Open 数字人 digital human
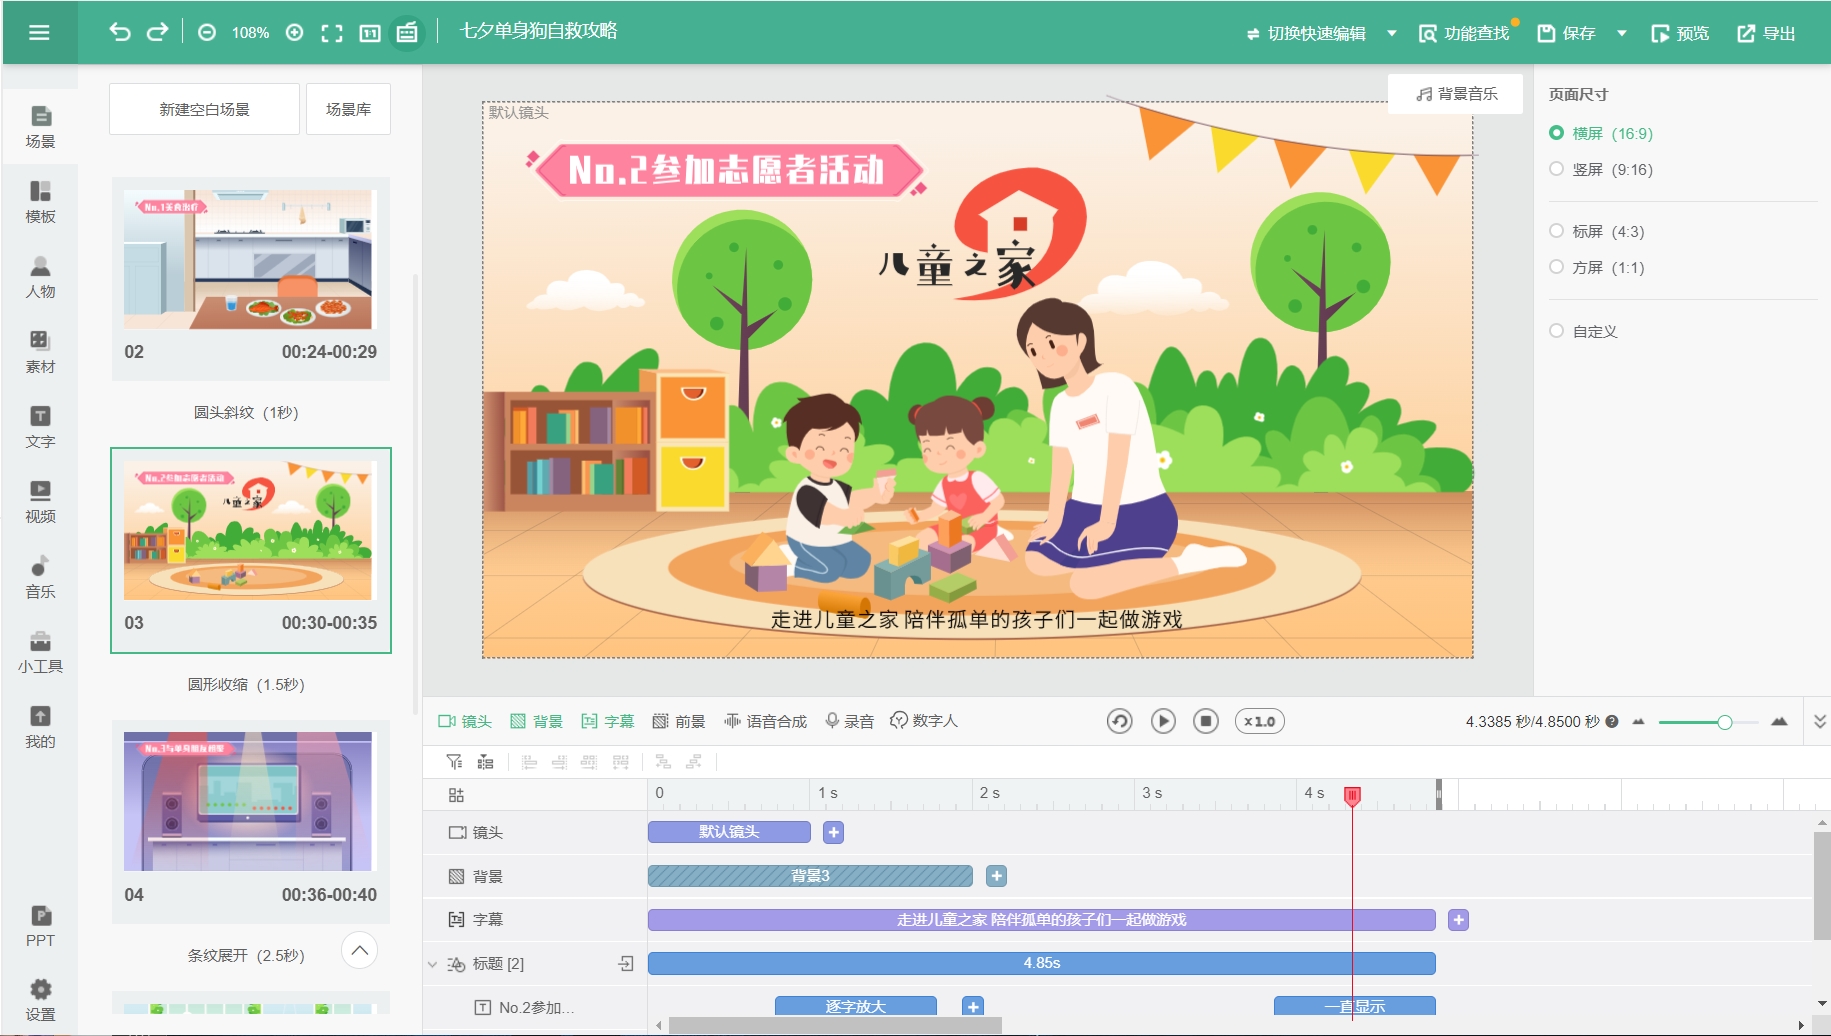 tap(924, 721)
